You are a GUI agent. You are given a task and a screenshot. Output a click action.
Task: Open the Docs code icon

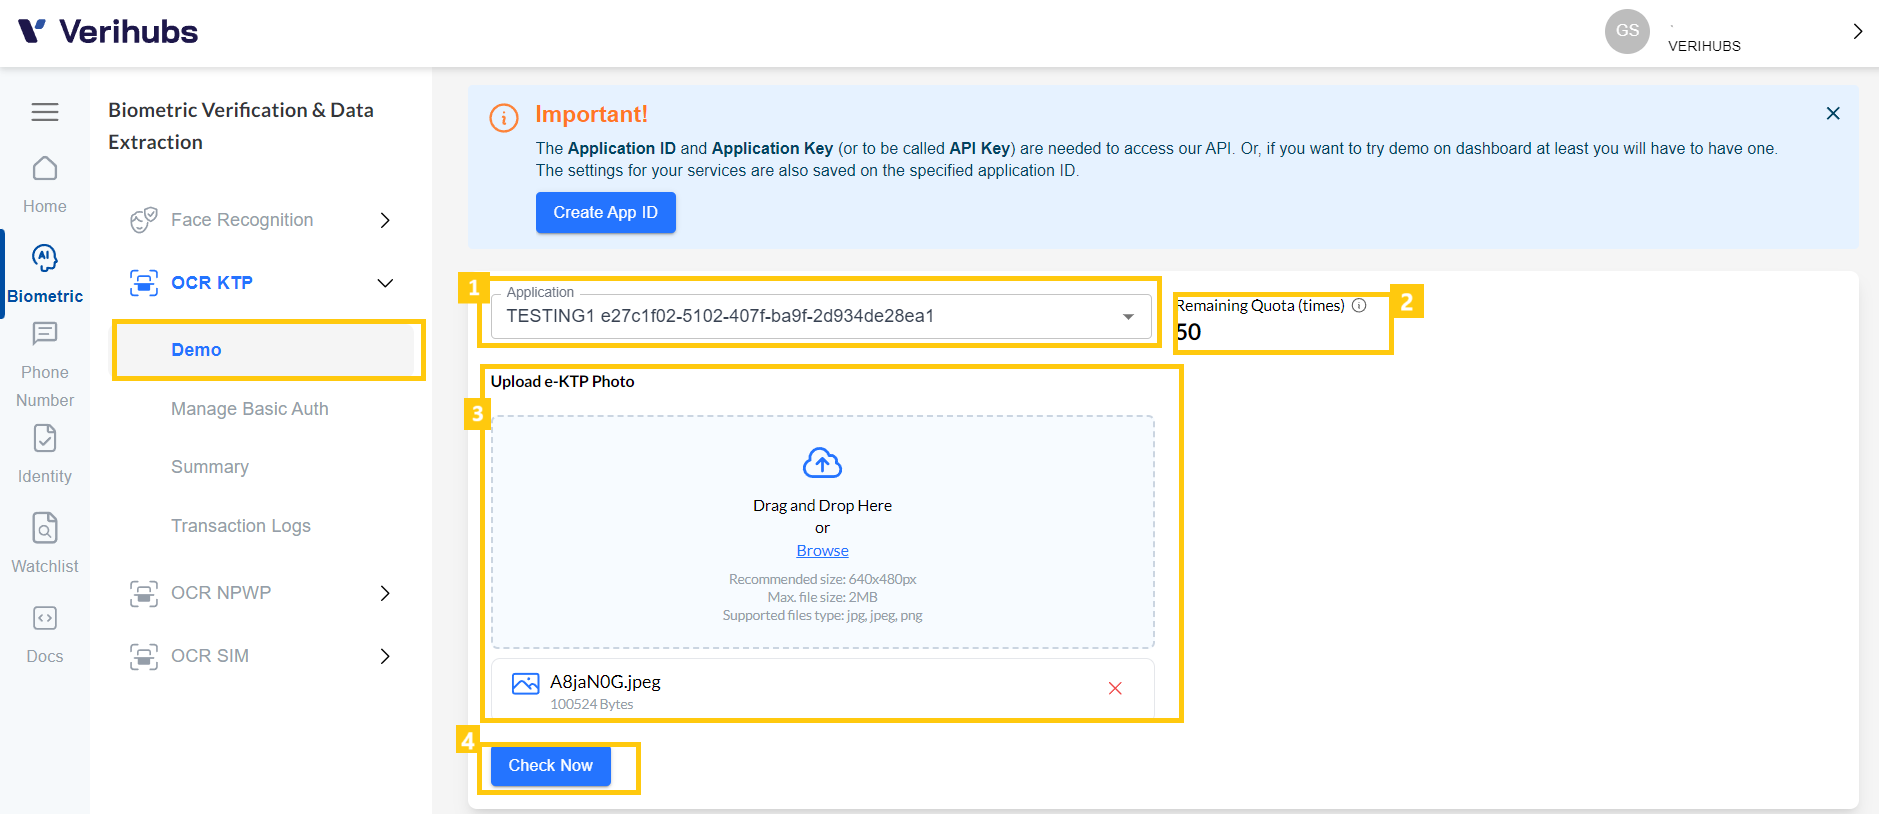pos(45,618)
